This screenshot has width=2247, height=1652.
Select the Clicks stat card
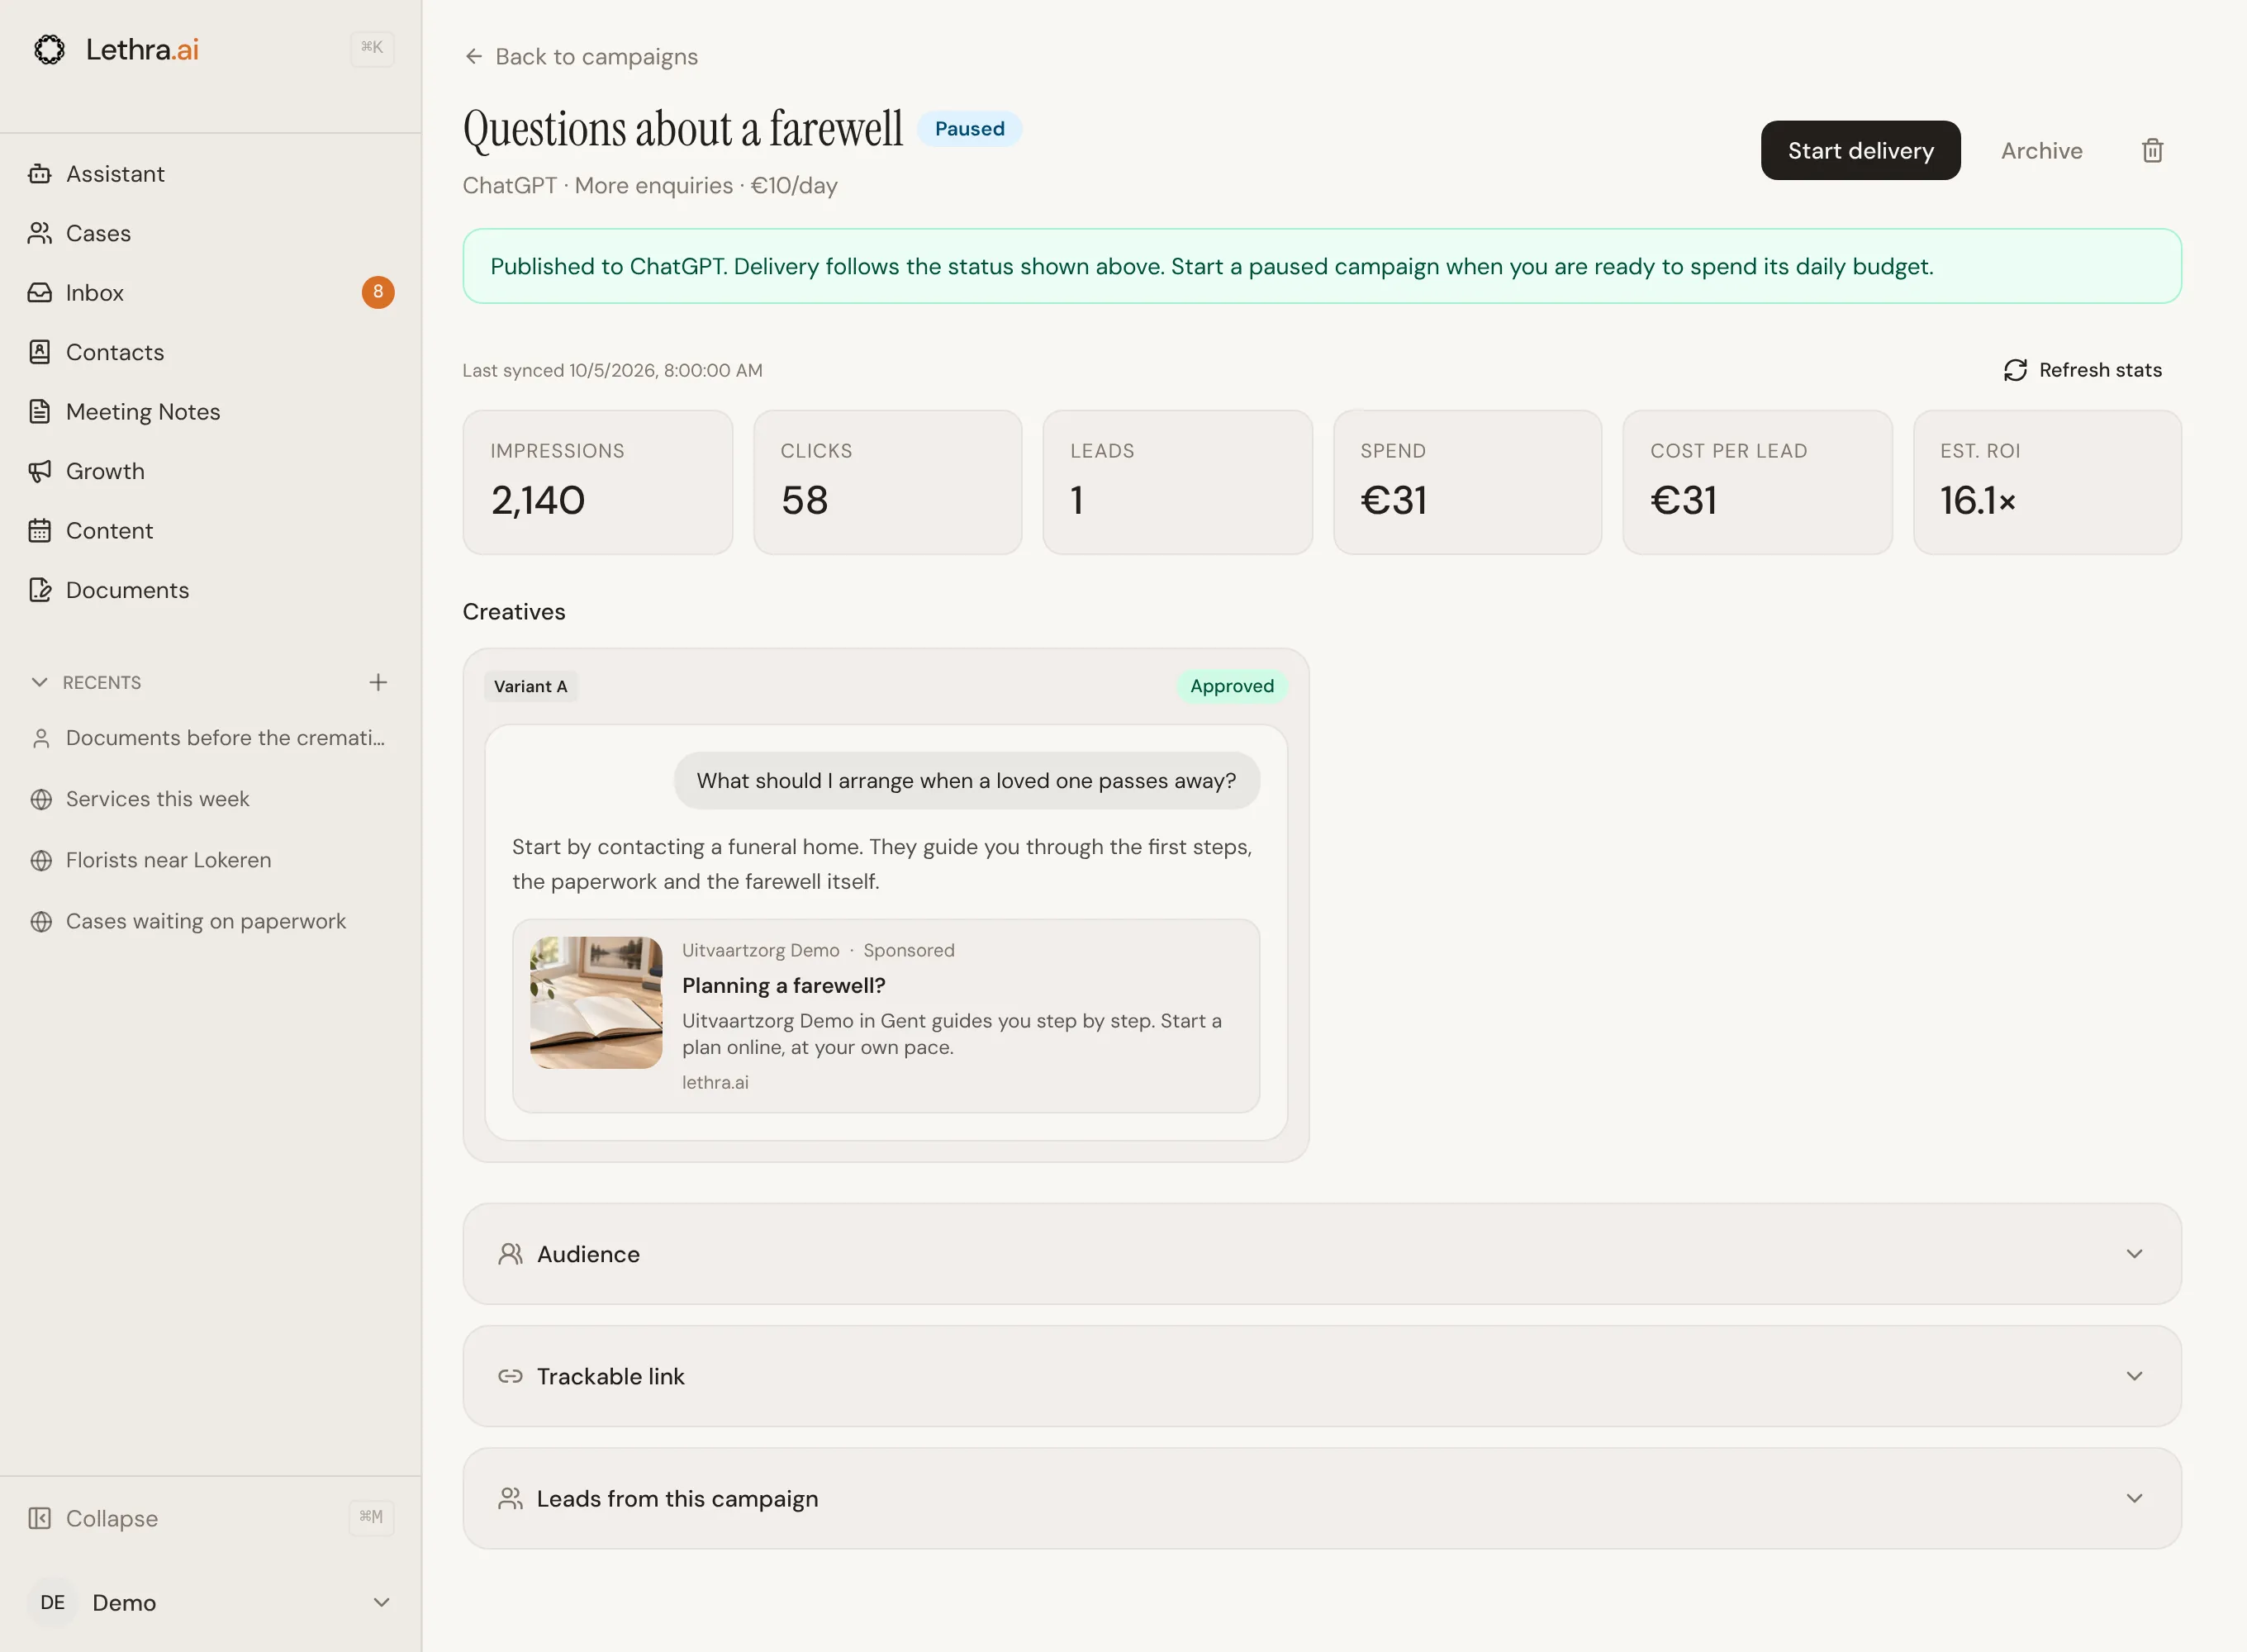click(x=888, y=482)
